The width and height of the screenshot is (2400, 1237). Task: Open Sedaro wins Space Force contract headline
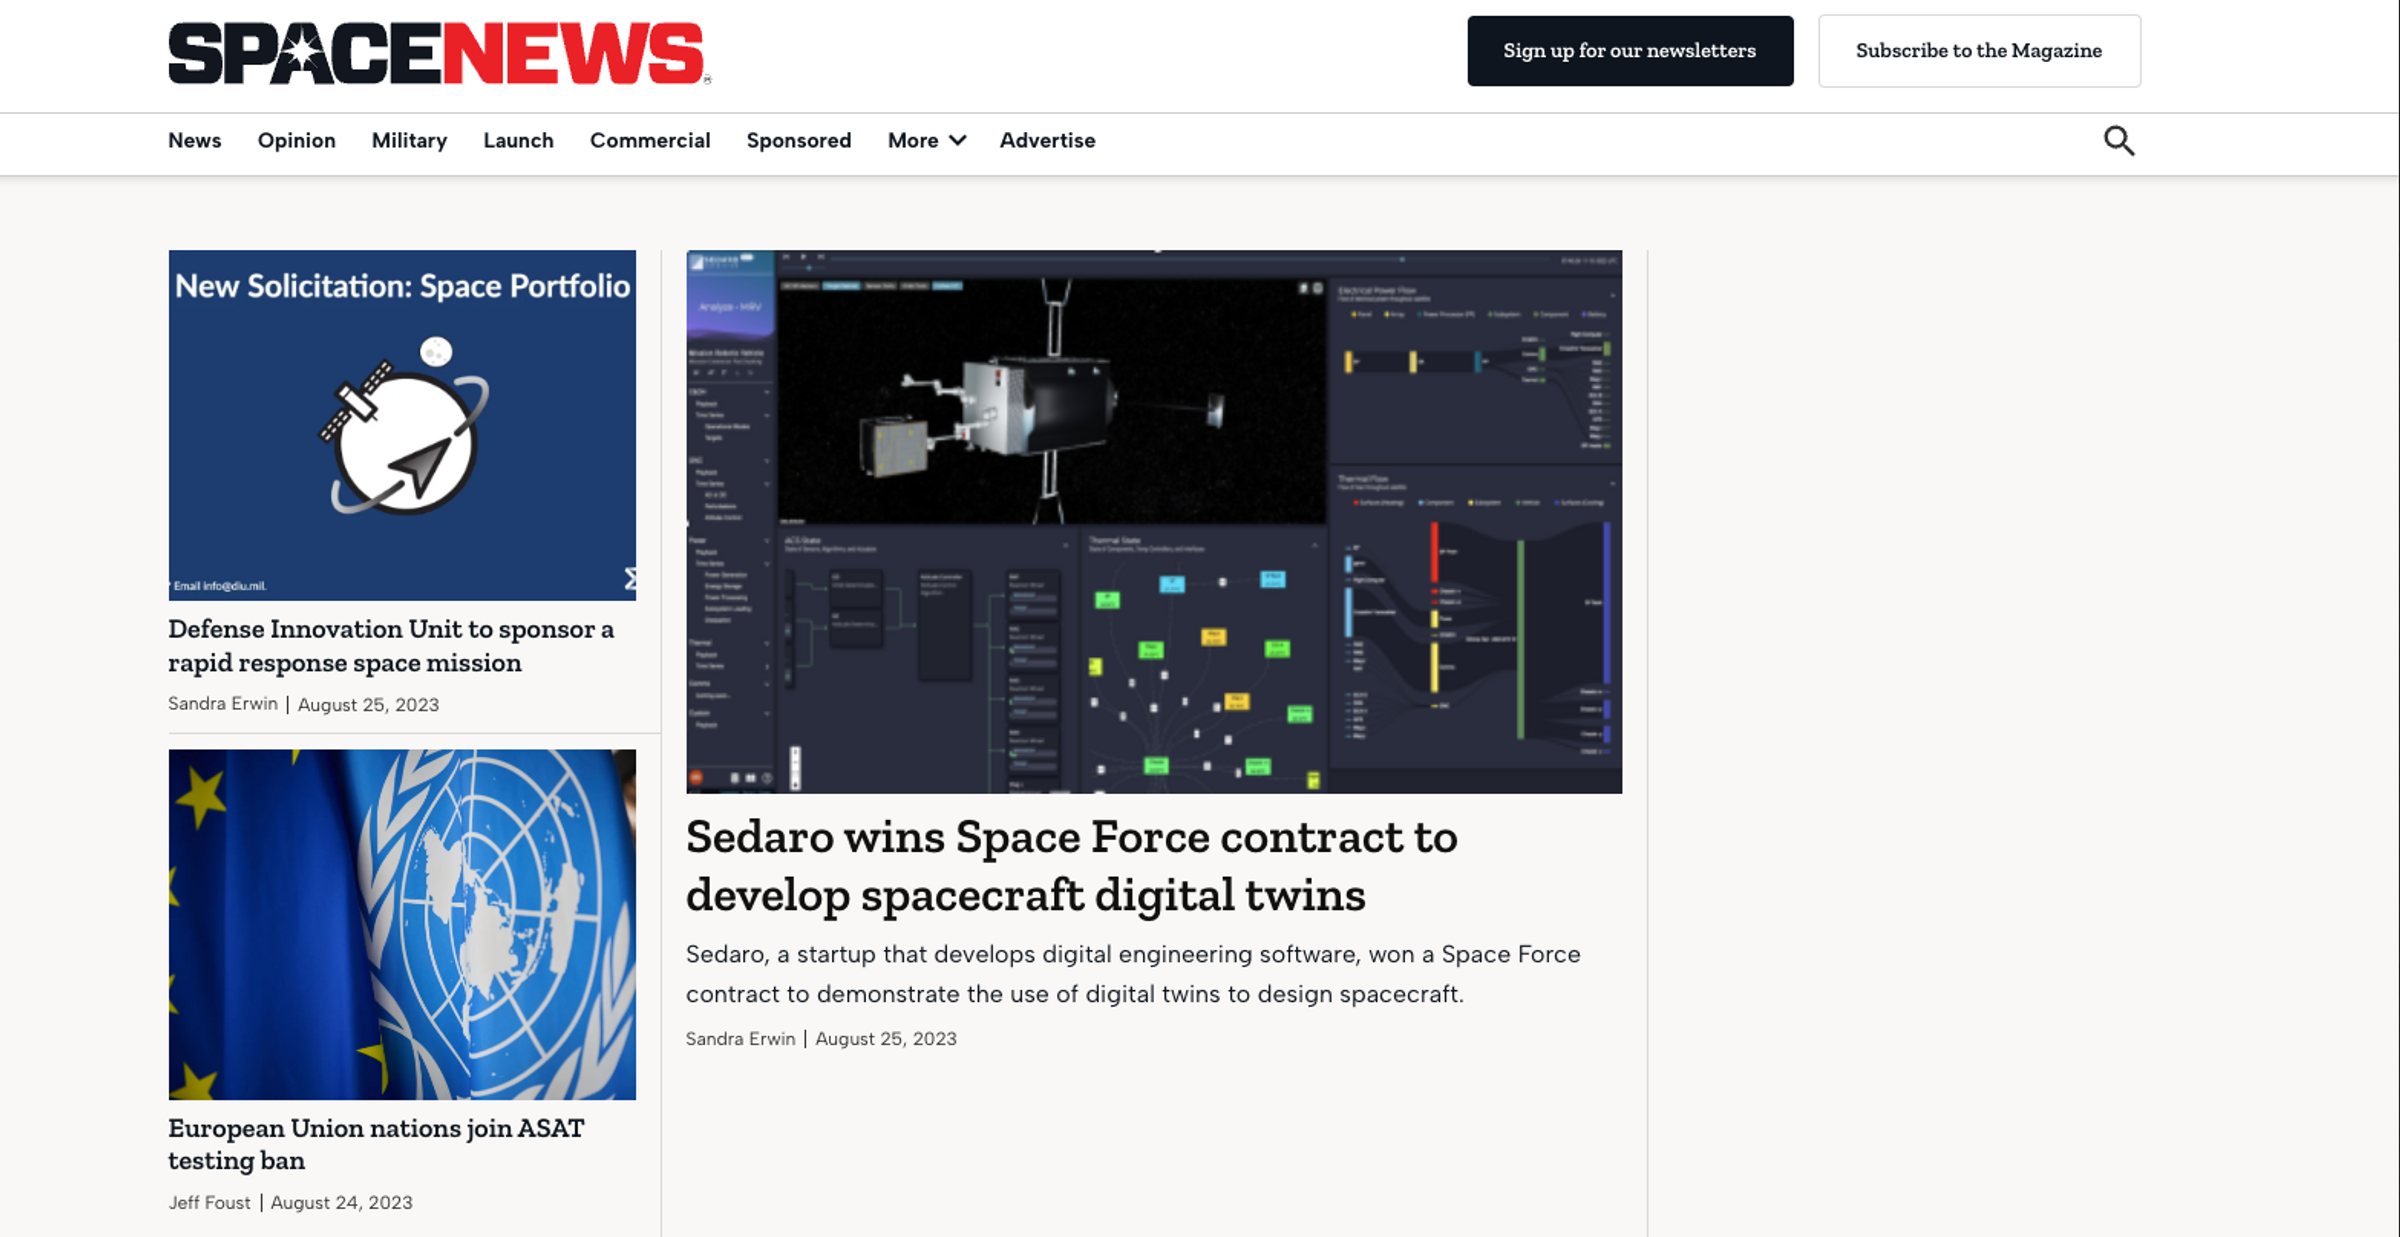coord(1071,866)
